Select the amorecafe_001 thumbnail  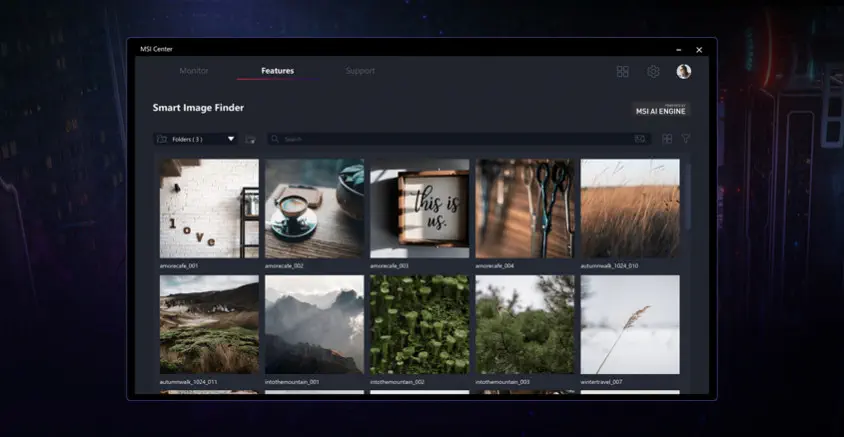pyautogui.click(x=209, y=209)
